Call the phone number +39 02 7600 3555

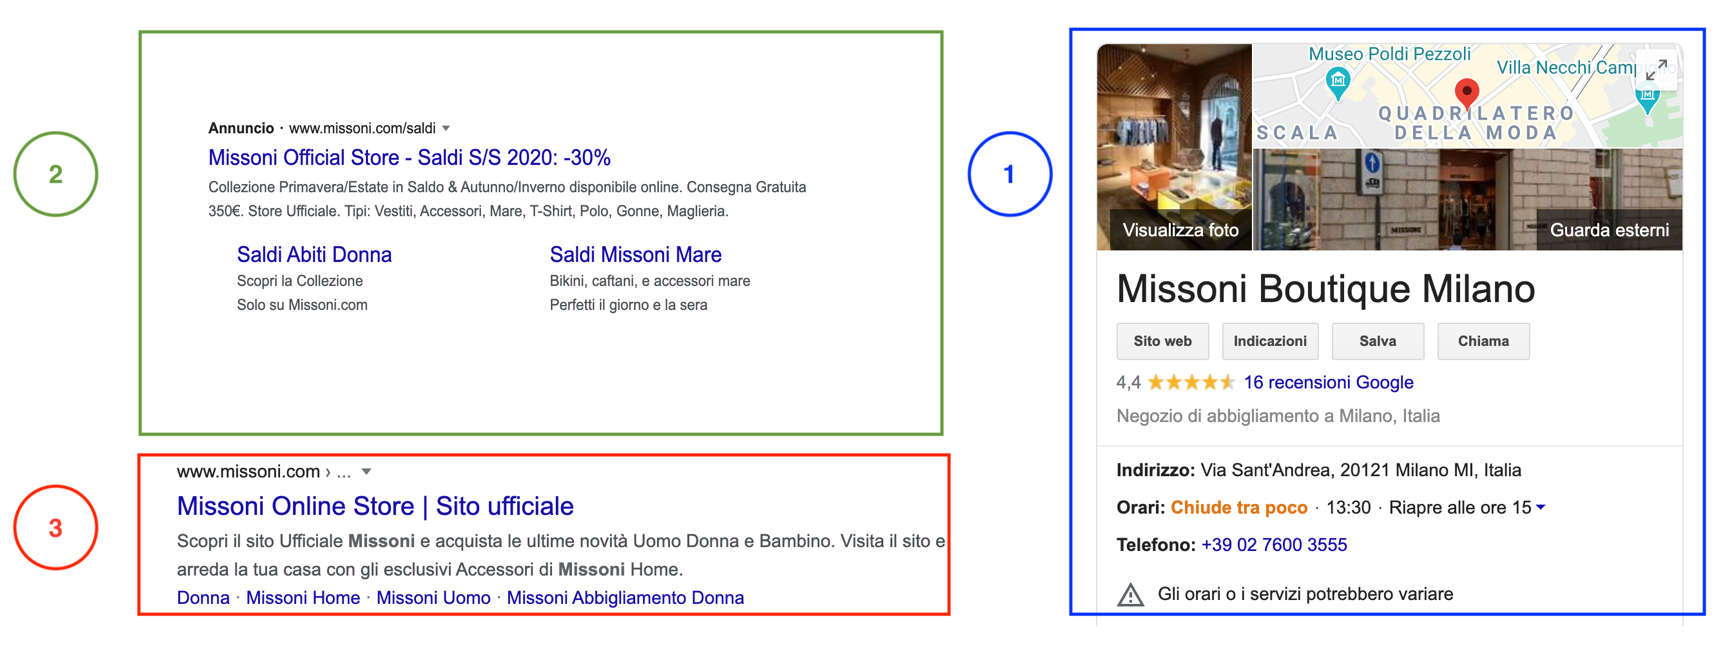pos(1274,545)
